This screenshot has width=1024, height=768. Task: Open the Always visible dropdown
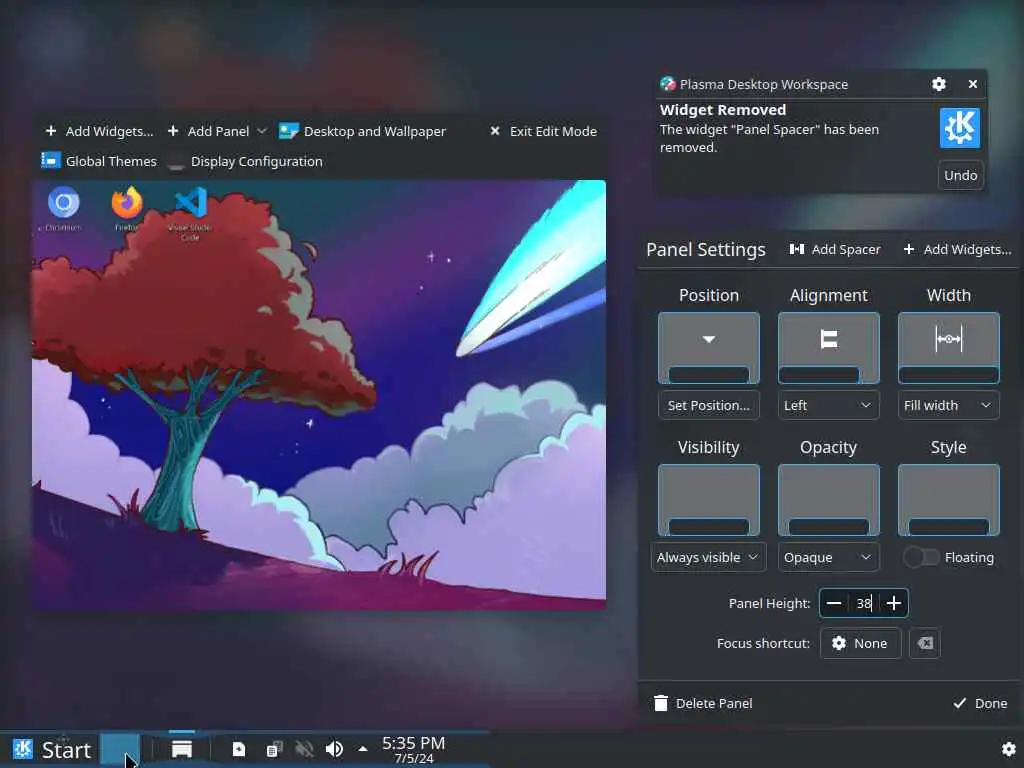click(709, 557)
